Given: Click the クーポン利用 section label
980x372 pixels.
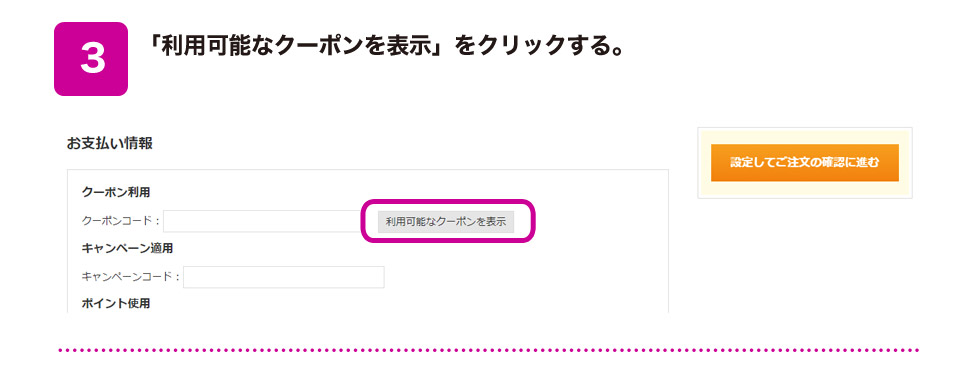Looking at the screenshot, I should tap(116, 193).
